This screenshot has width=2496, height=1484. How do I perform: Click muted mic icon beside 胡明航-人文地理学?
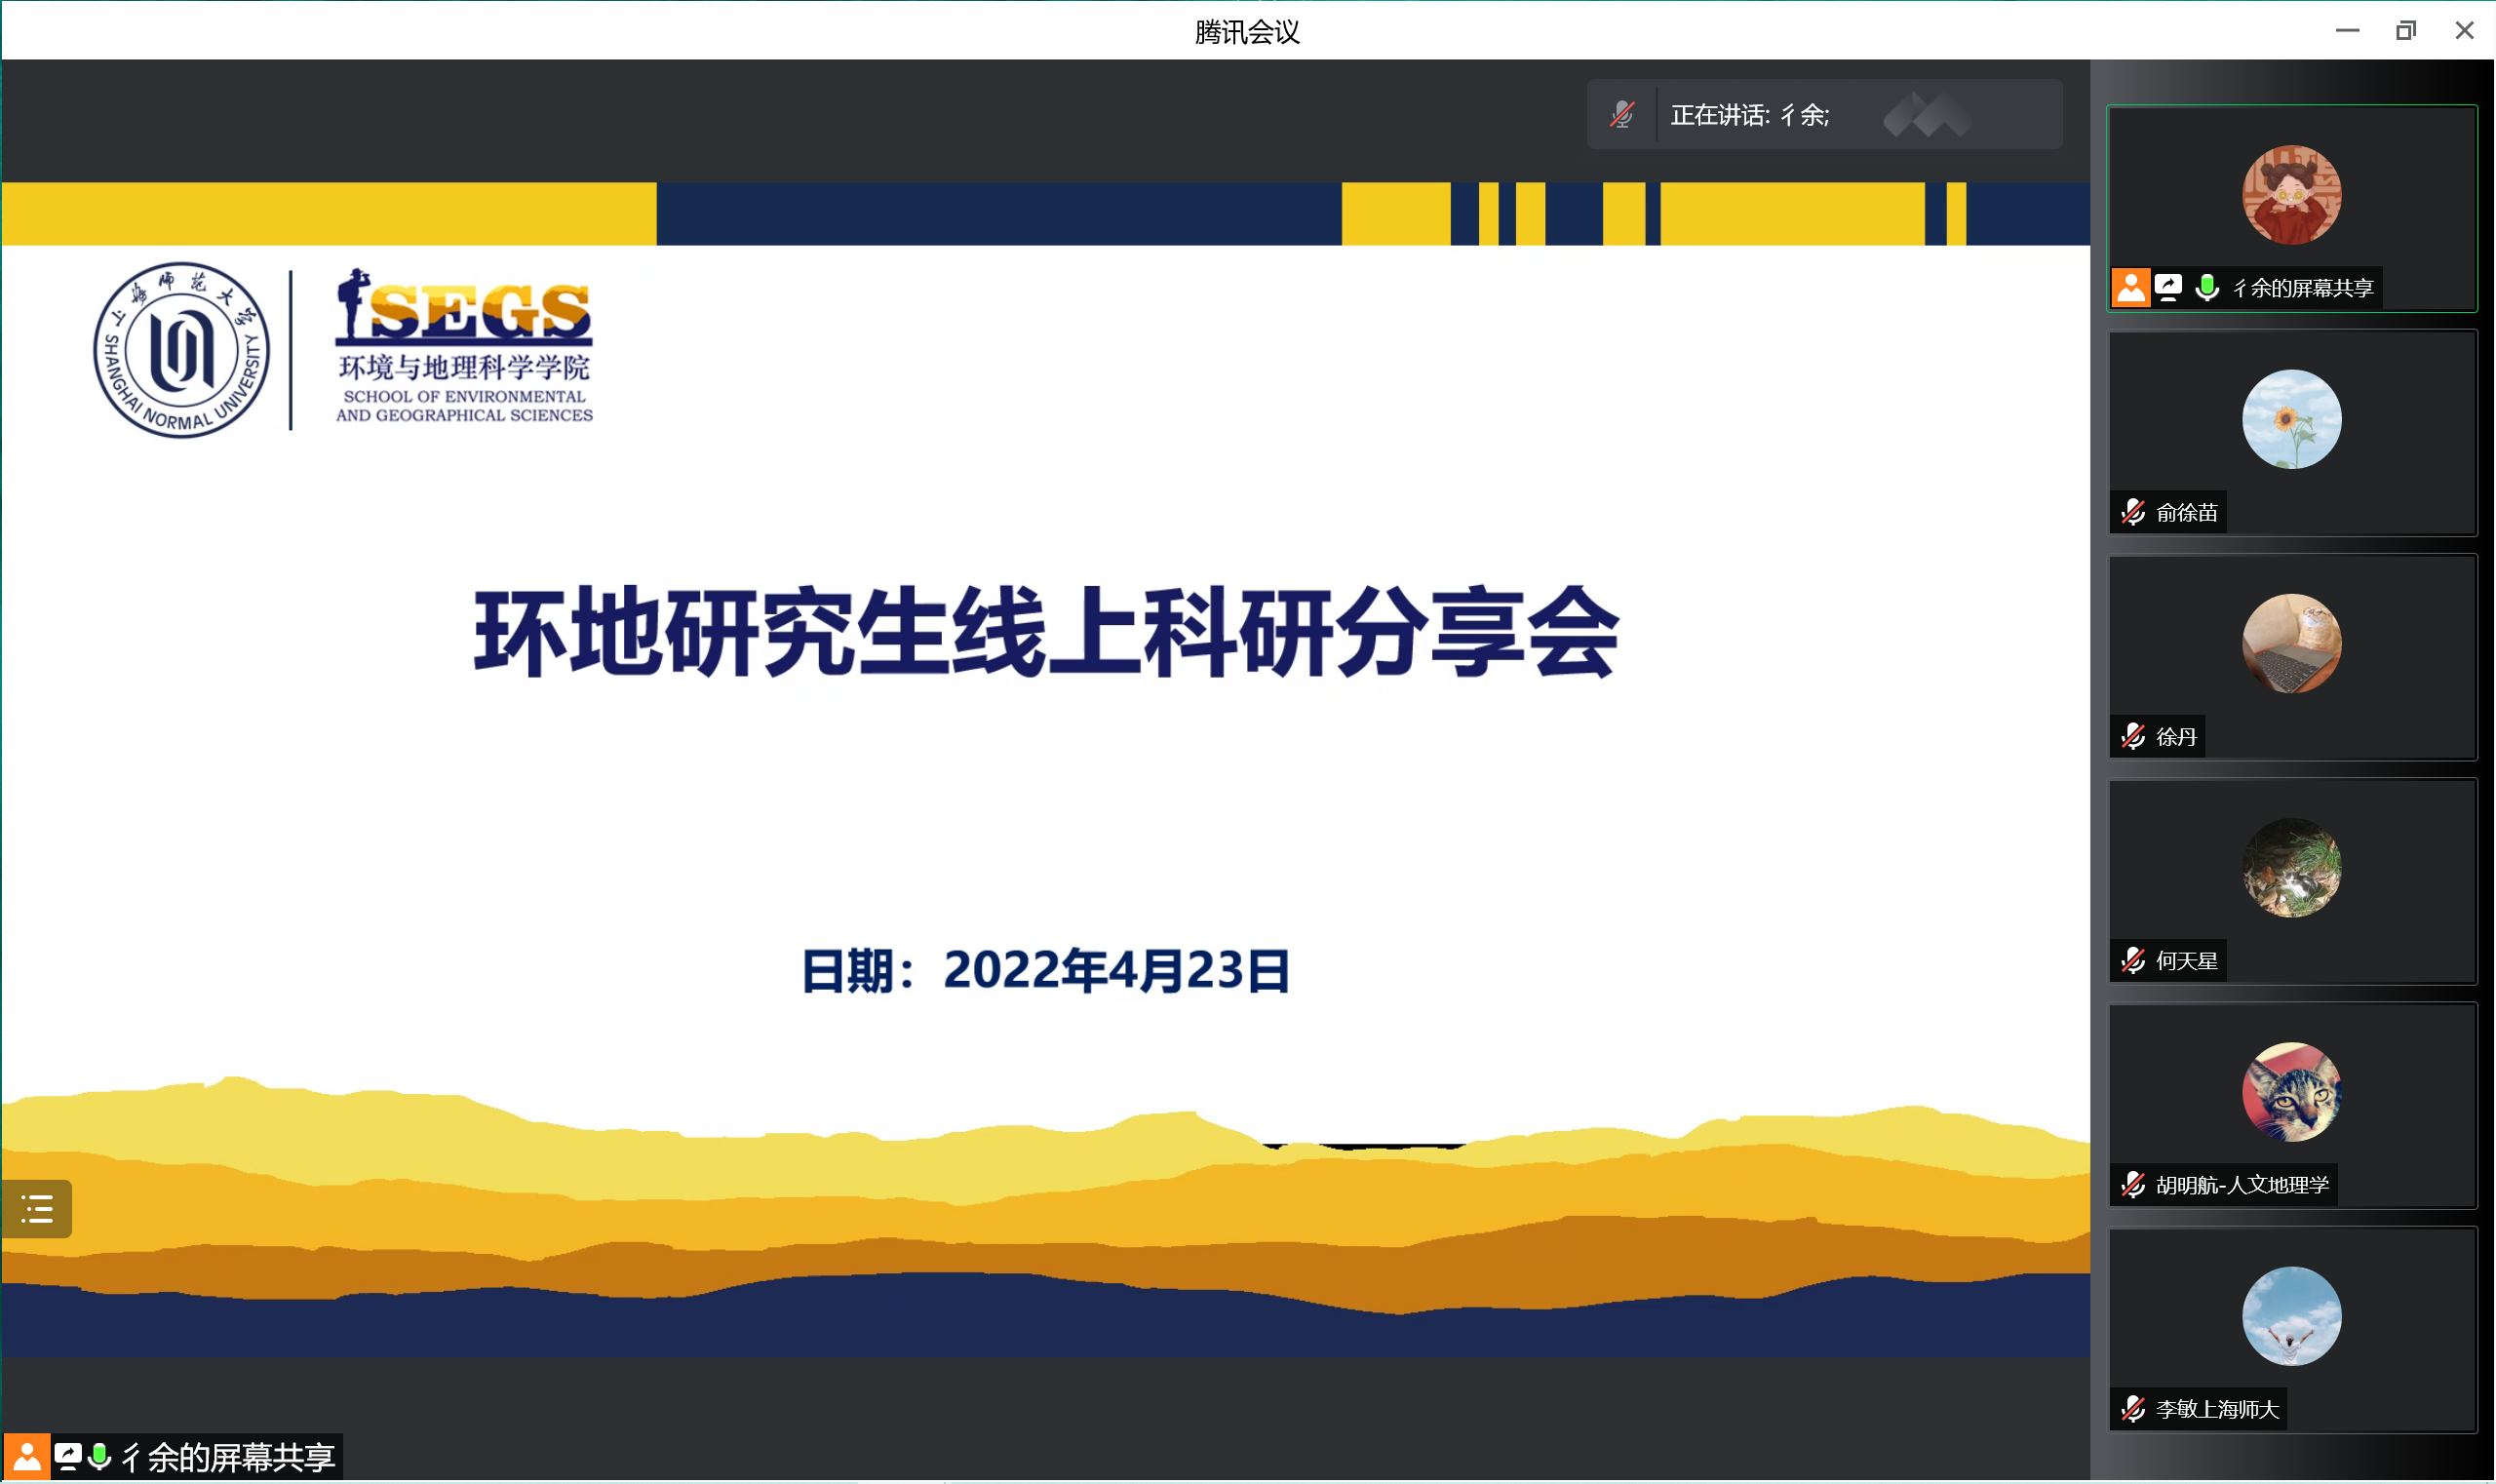pyautogui.click(x=2133, y=1185)
